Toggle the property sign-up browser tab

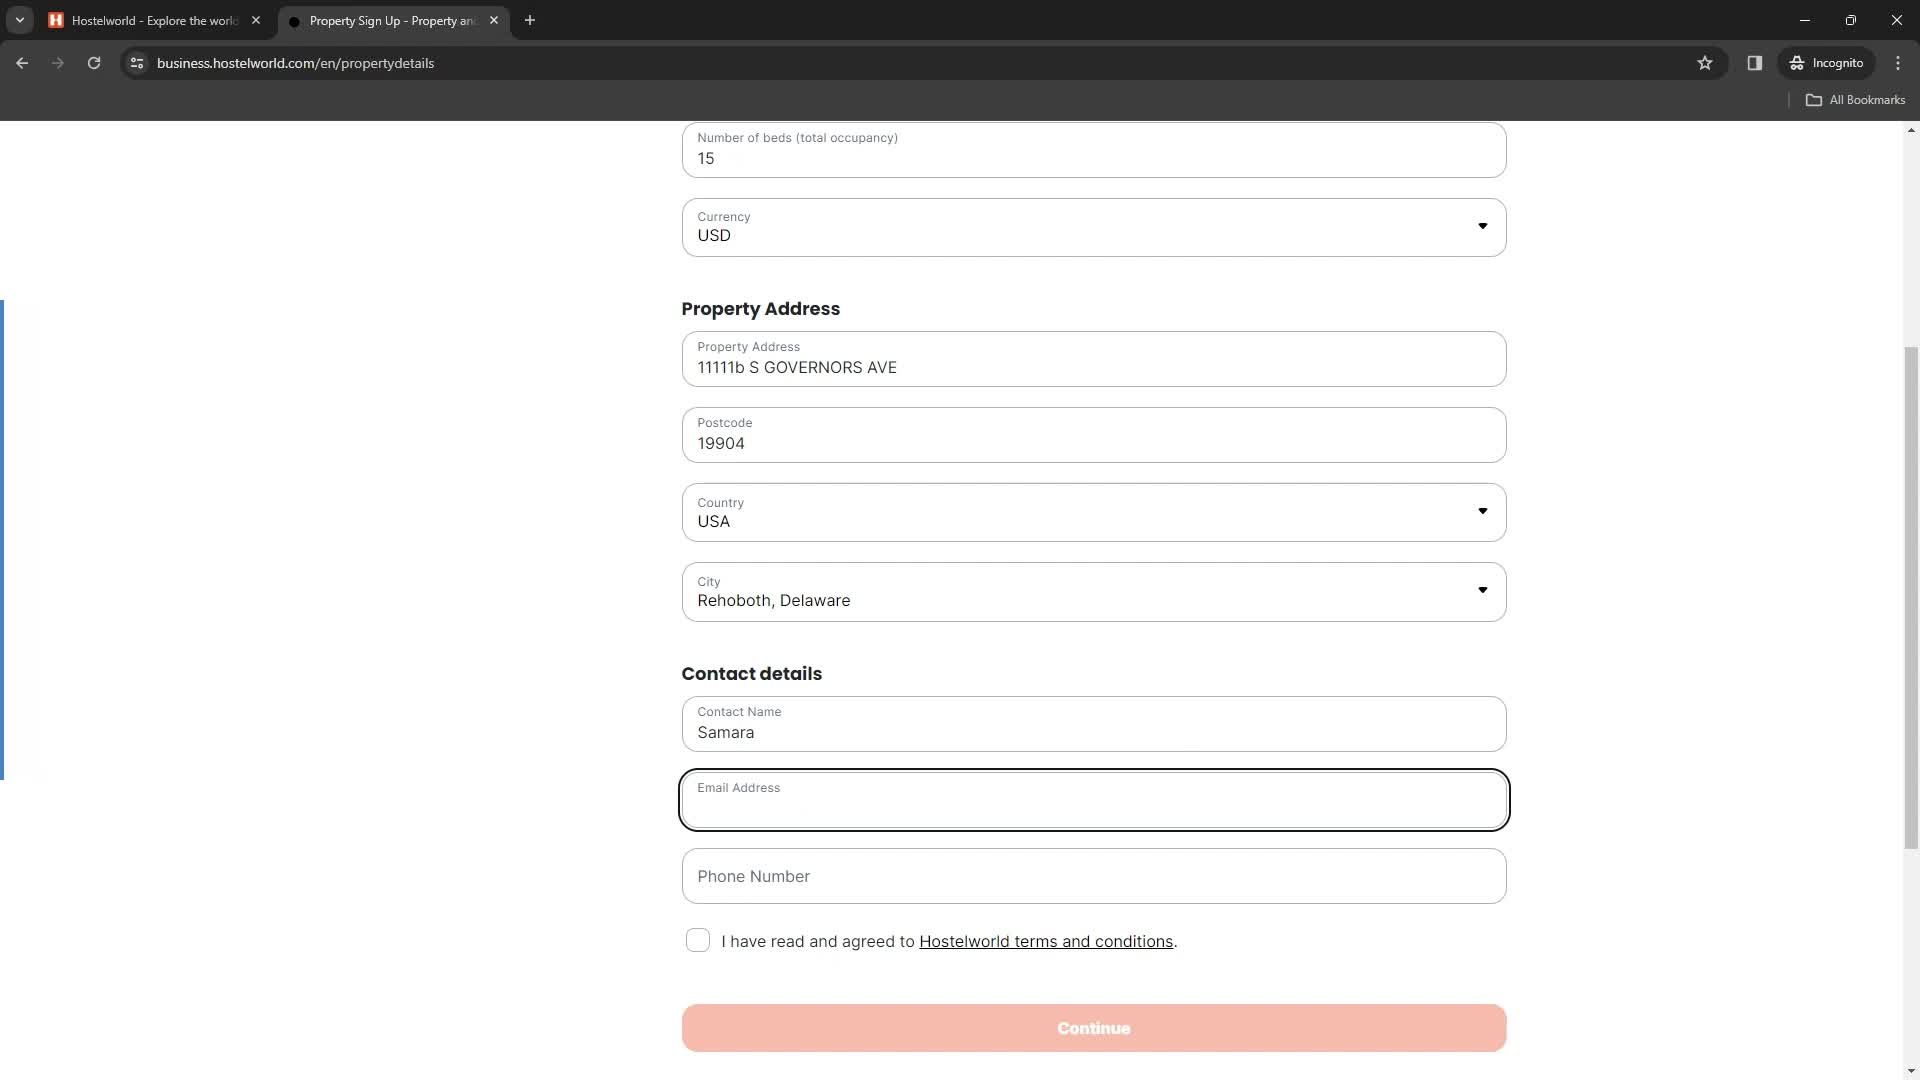pyautogui.click(x=392, y=20)
